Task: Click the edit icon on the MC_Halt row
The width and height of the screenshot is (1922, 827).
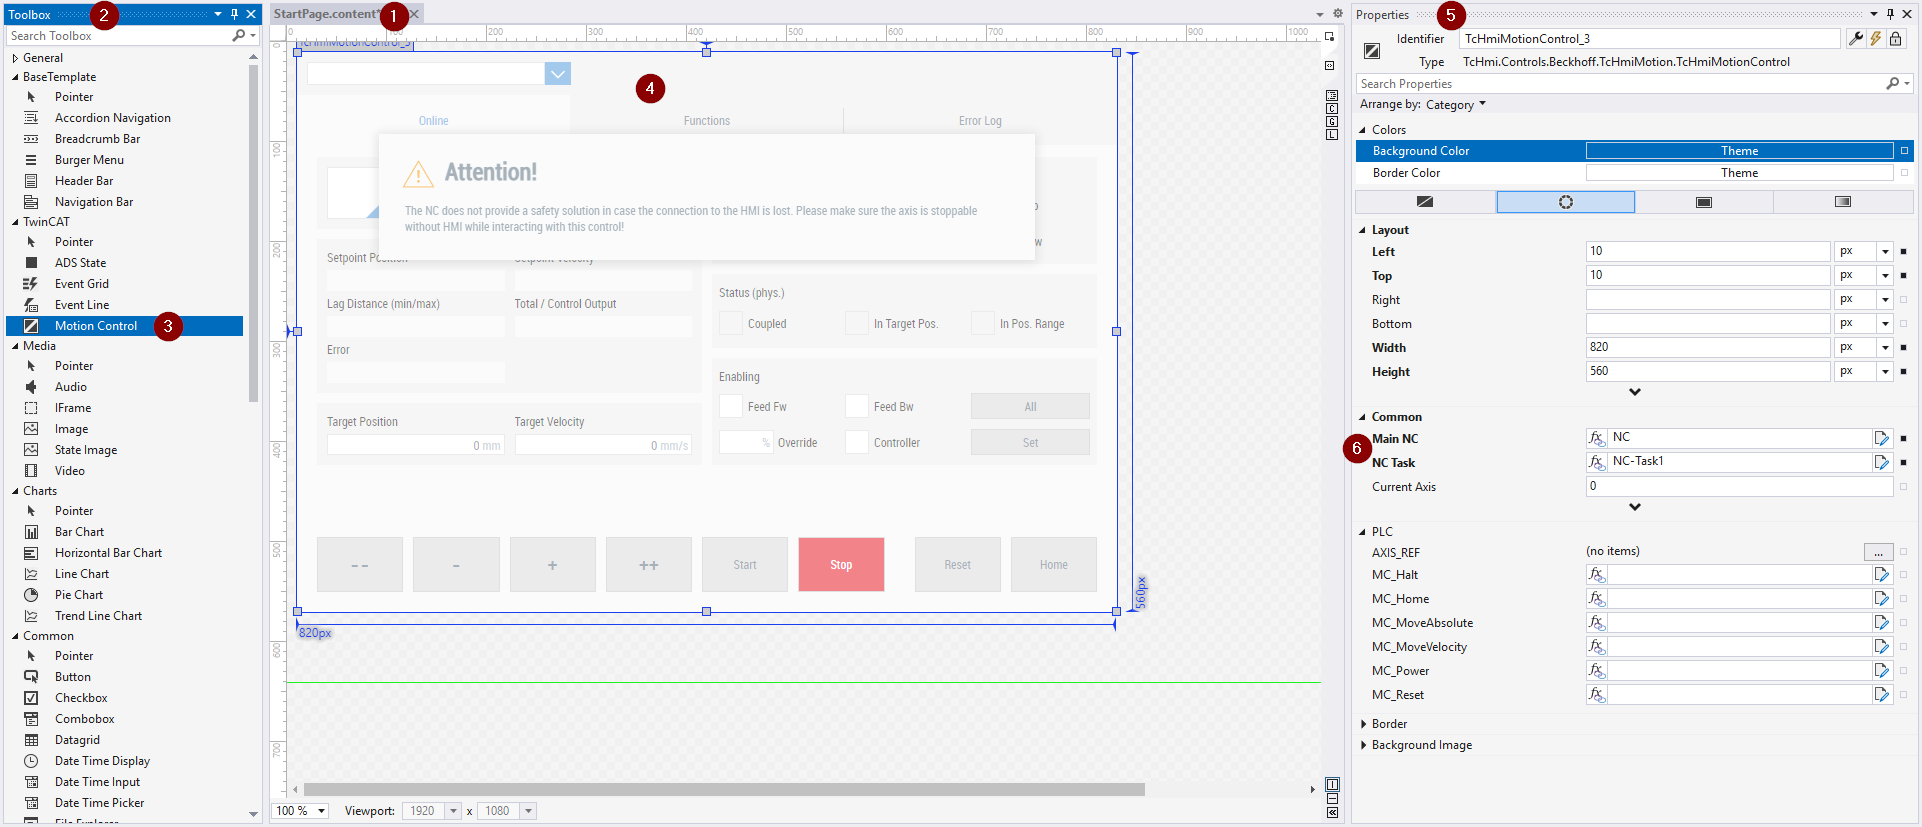Action: [x=1881, y=575]
